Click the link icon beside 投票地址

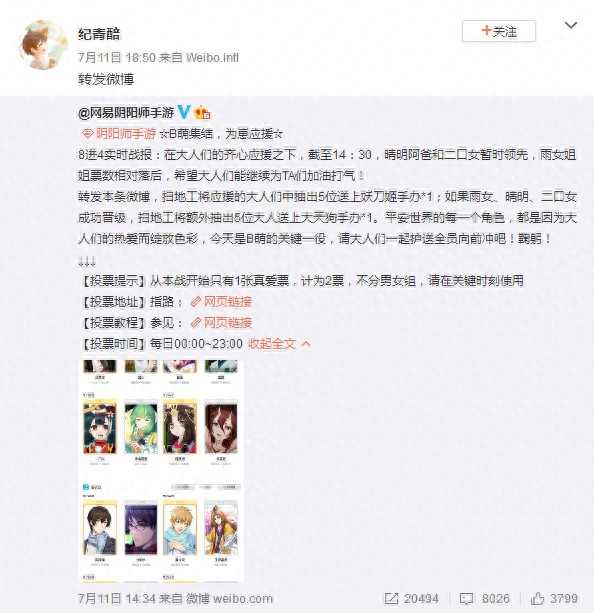(196, 302)
